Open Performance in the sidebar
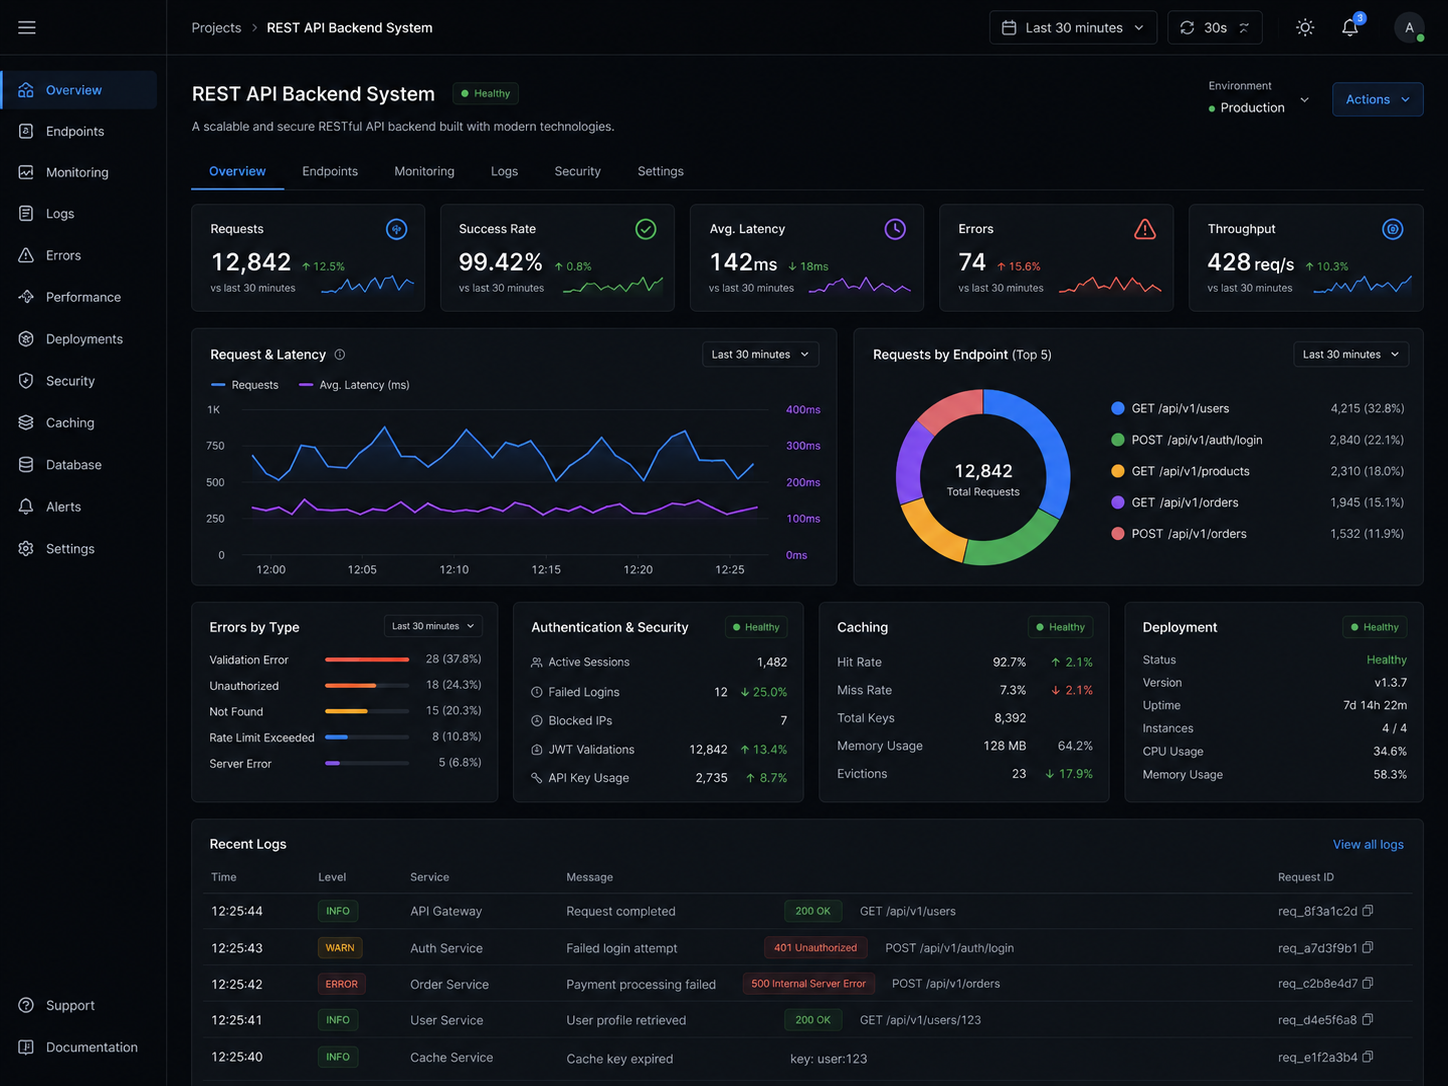1448x1086 pixels. tap(83, 298)
